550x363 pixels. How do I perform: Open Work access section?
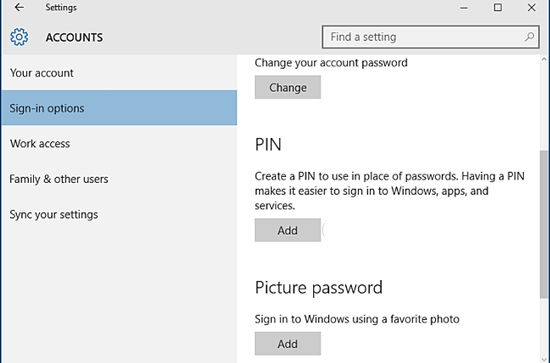pyautogui.click(x=119, y=143)
